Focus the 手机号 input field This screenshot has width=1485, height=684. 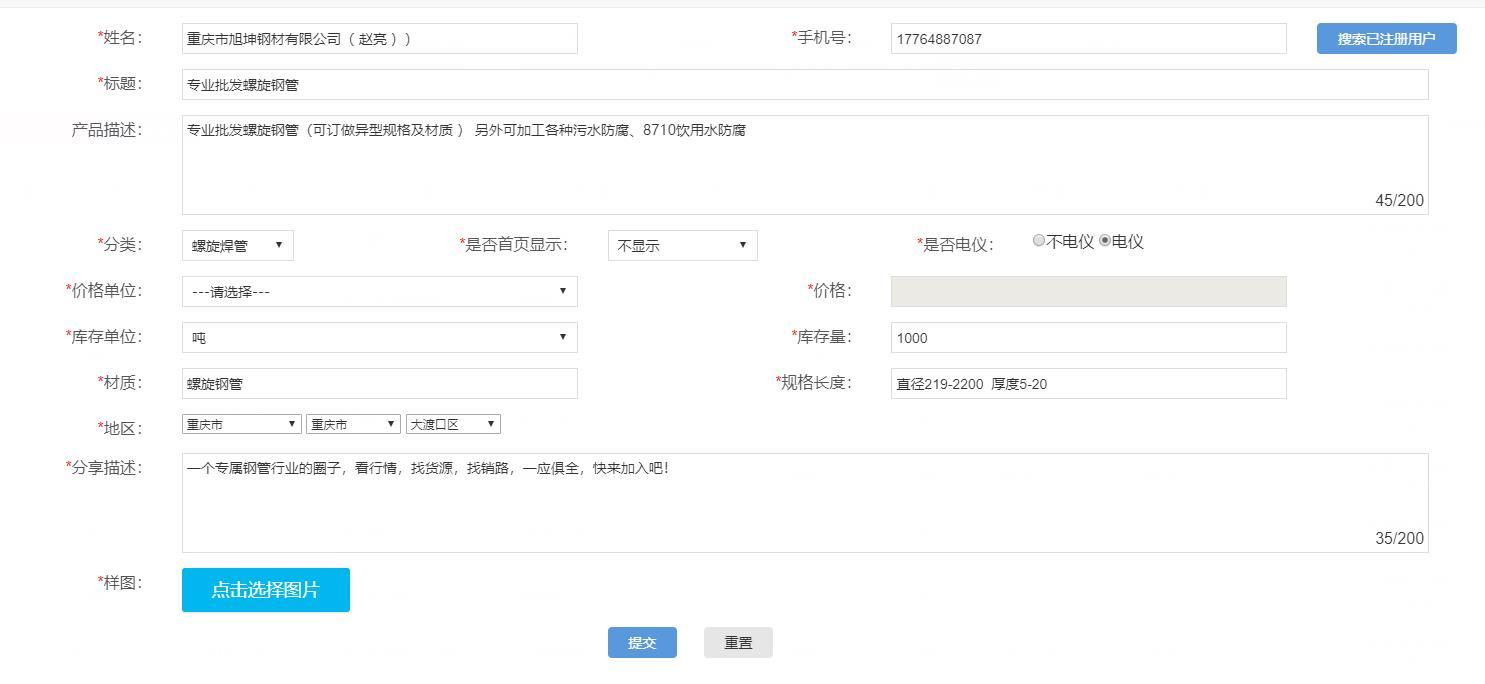(1088, 39)
